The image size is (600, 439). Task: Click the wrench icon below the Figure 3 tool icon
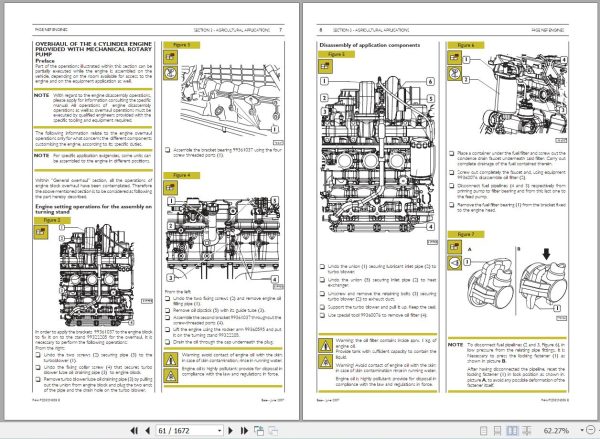[x=171, y=73]
